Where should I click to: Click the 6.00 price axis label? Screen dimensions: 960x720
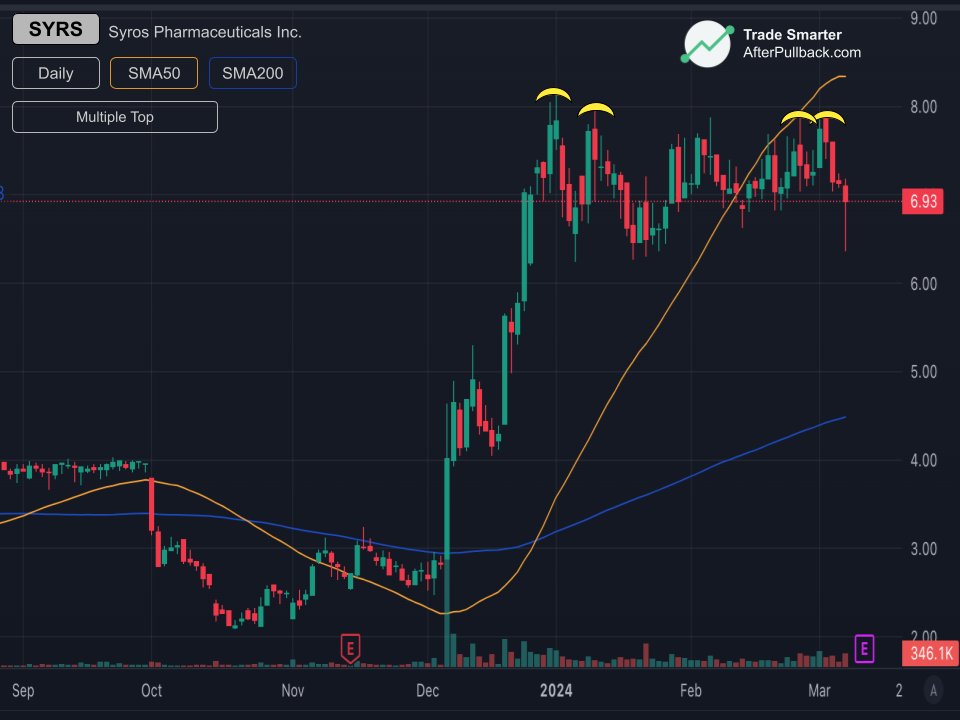pyautogui.click(x=923, y=284)
